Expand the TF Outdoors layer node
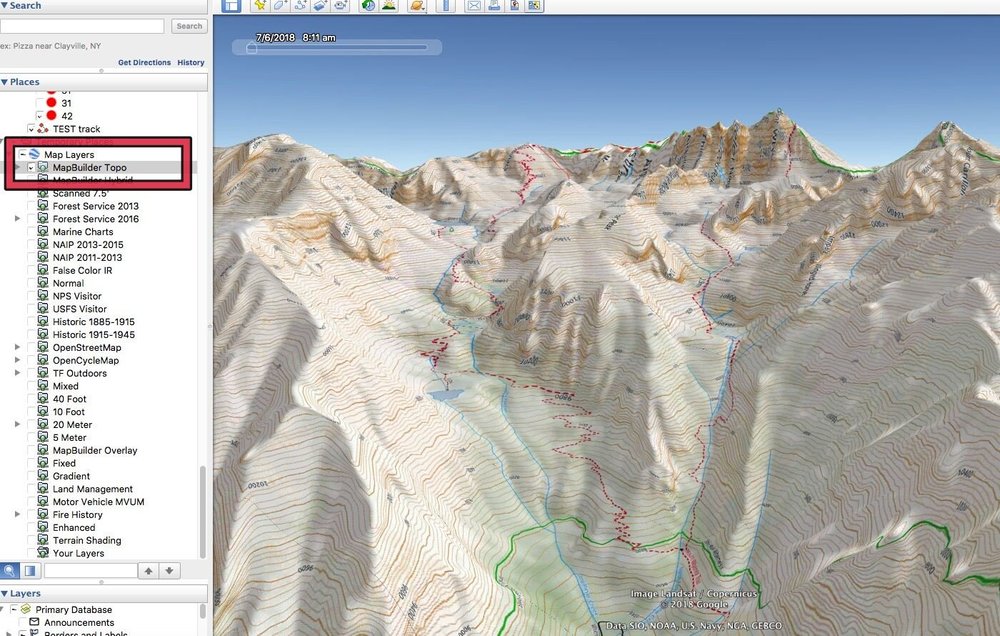This screenshot has width=1000, height=636. tap(17, 373)
